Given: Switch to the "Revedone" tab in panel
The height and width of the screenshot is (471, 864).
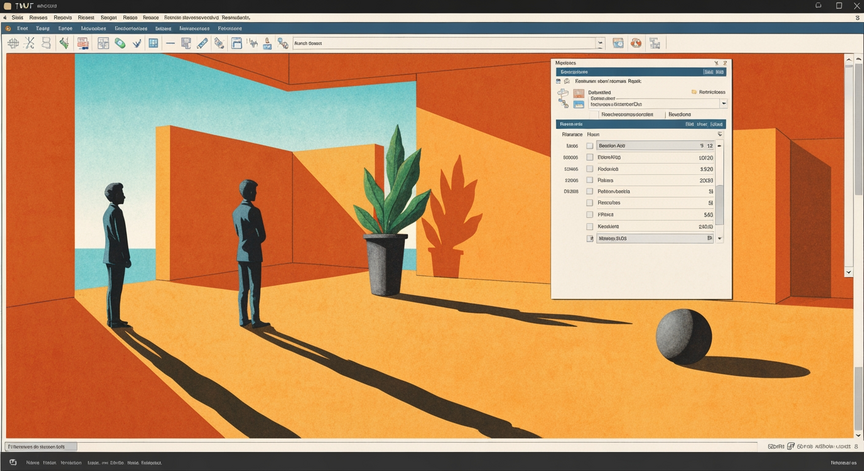Looking at the screenshot, I should 679,115.
